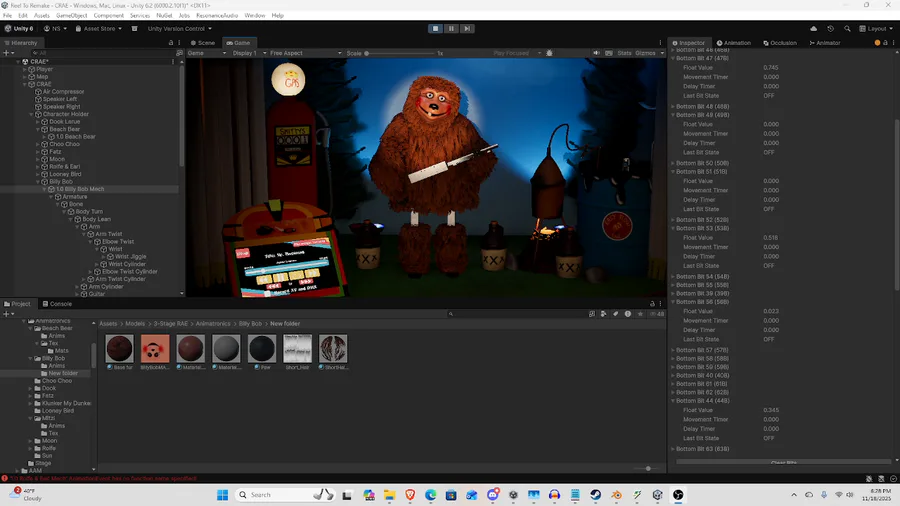This screenshot has height=506, width=900.
Task: Select the BillyBobMA material thumbnail
Action: click(x=153, y=349)
